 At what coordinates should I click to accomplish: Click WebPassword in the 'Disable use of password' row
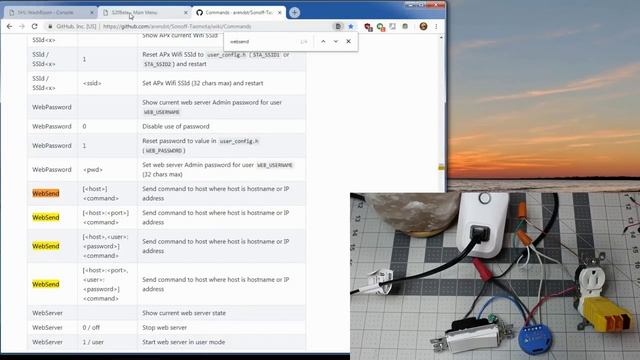[52, 127]
